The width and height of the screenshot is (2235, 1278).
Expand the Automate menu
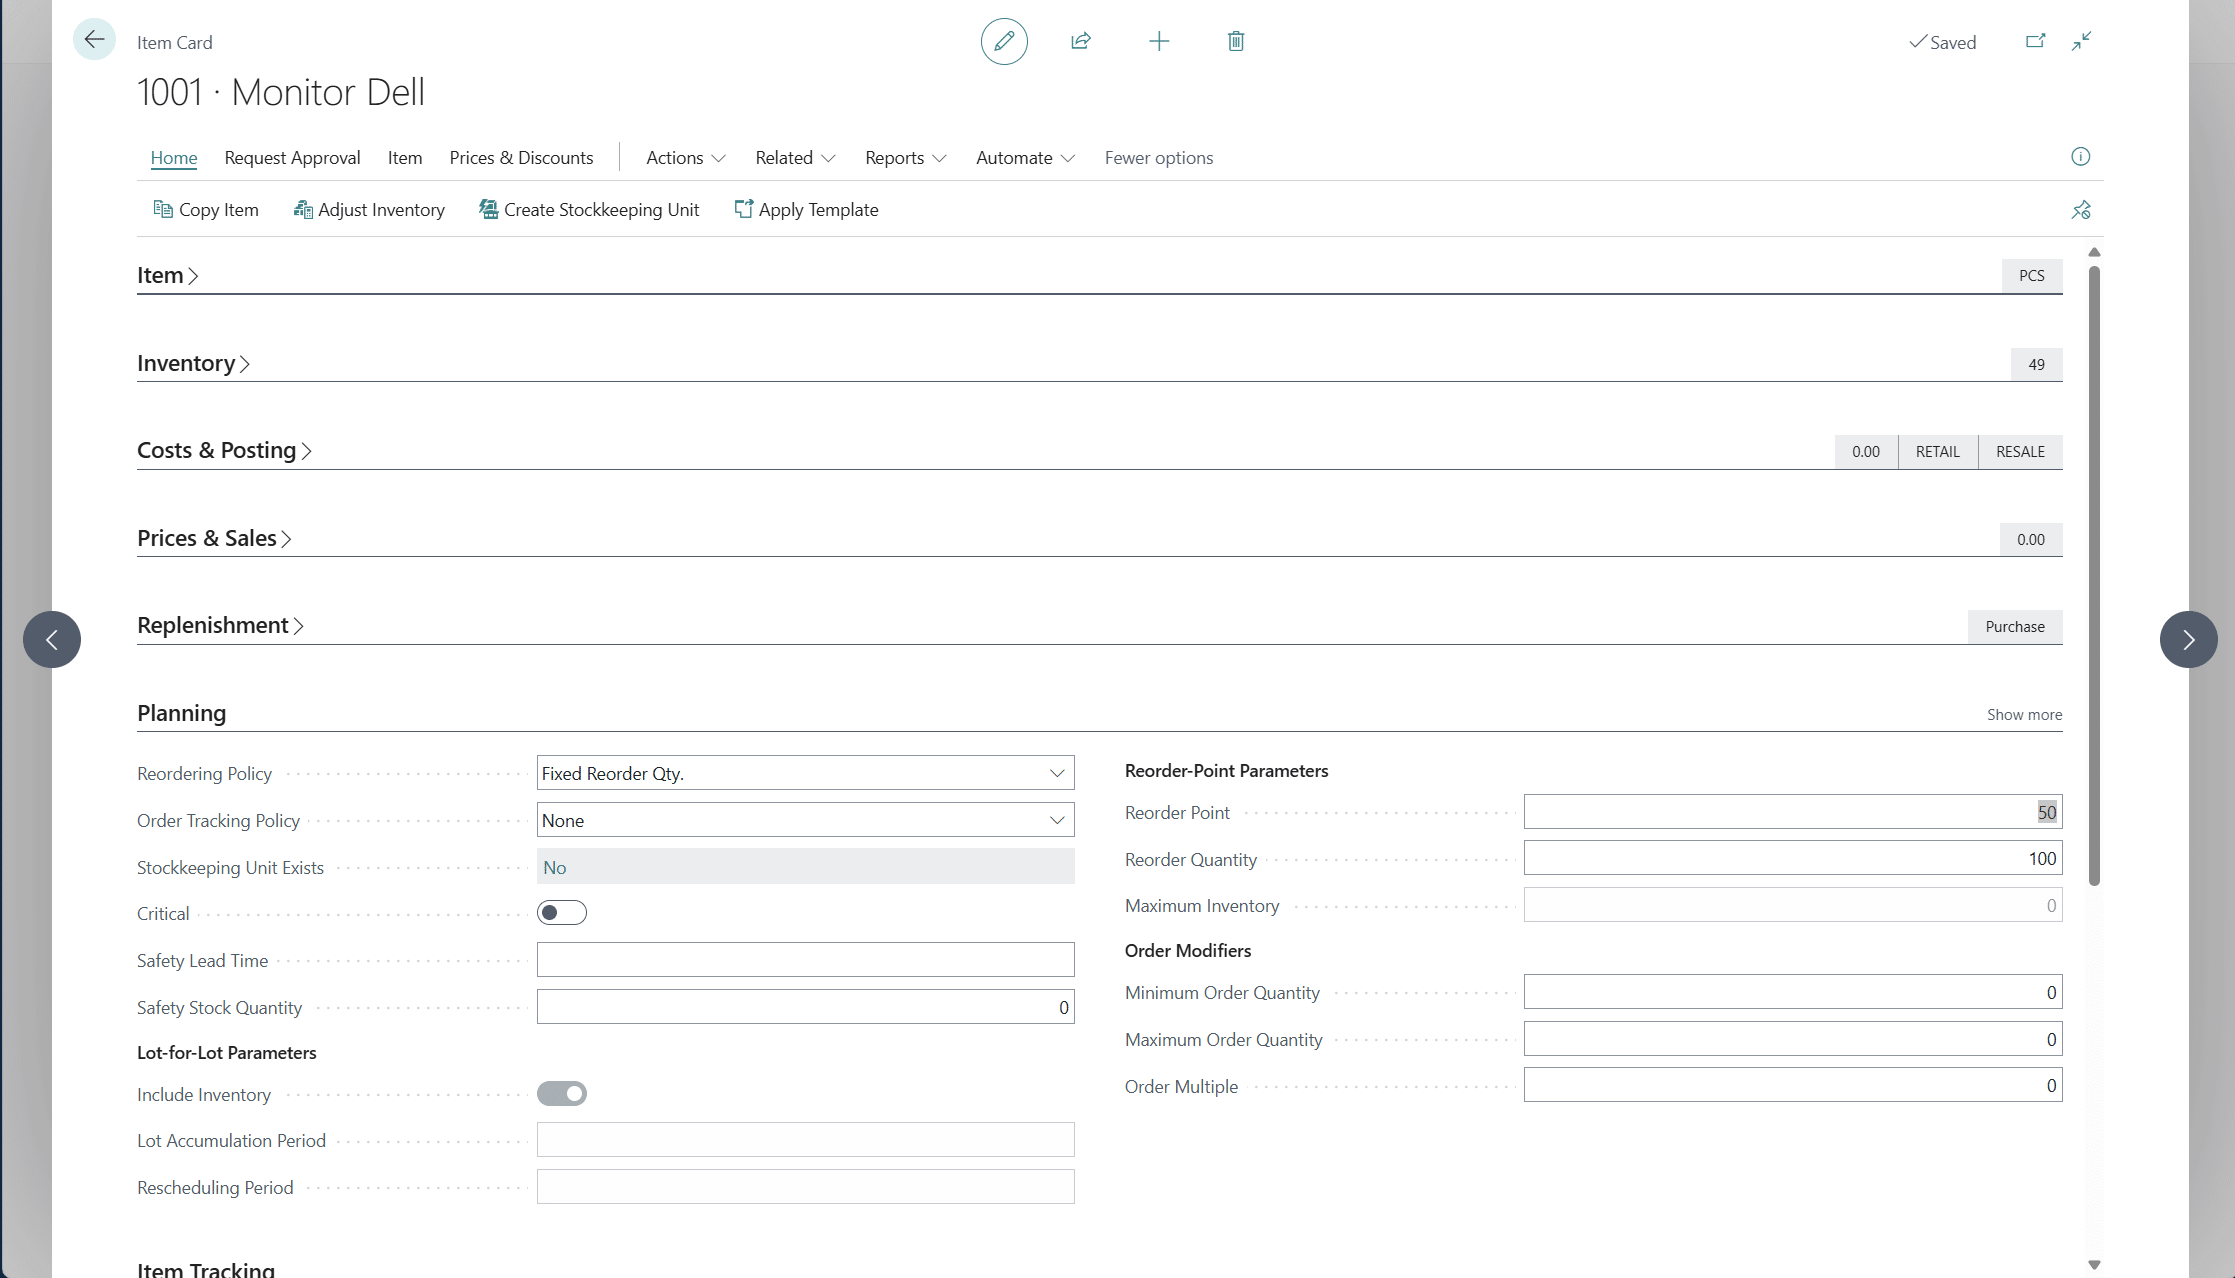tap(1025, 158)
